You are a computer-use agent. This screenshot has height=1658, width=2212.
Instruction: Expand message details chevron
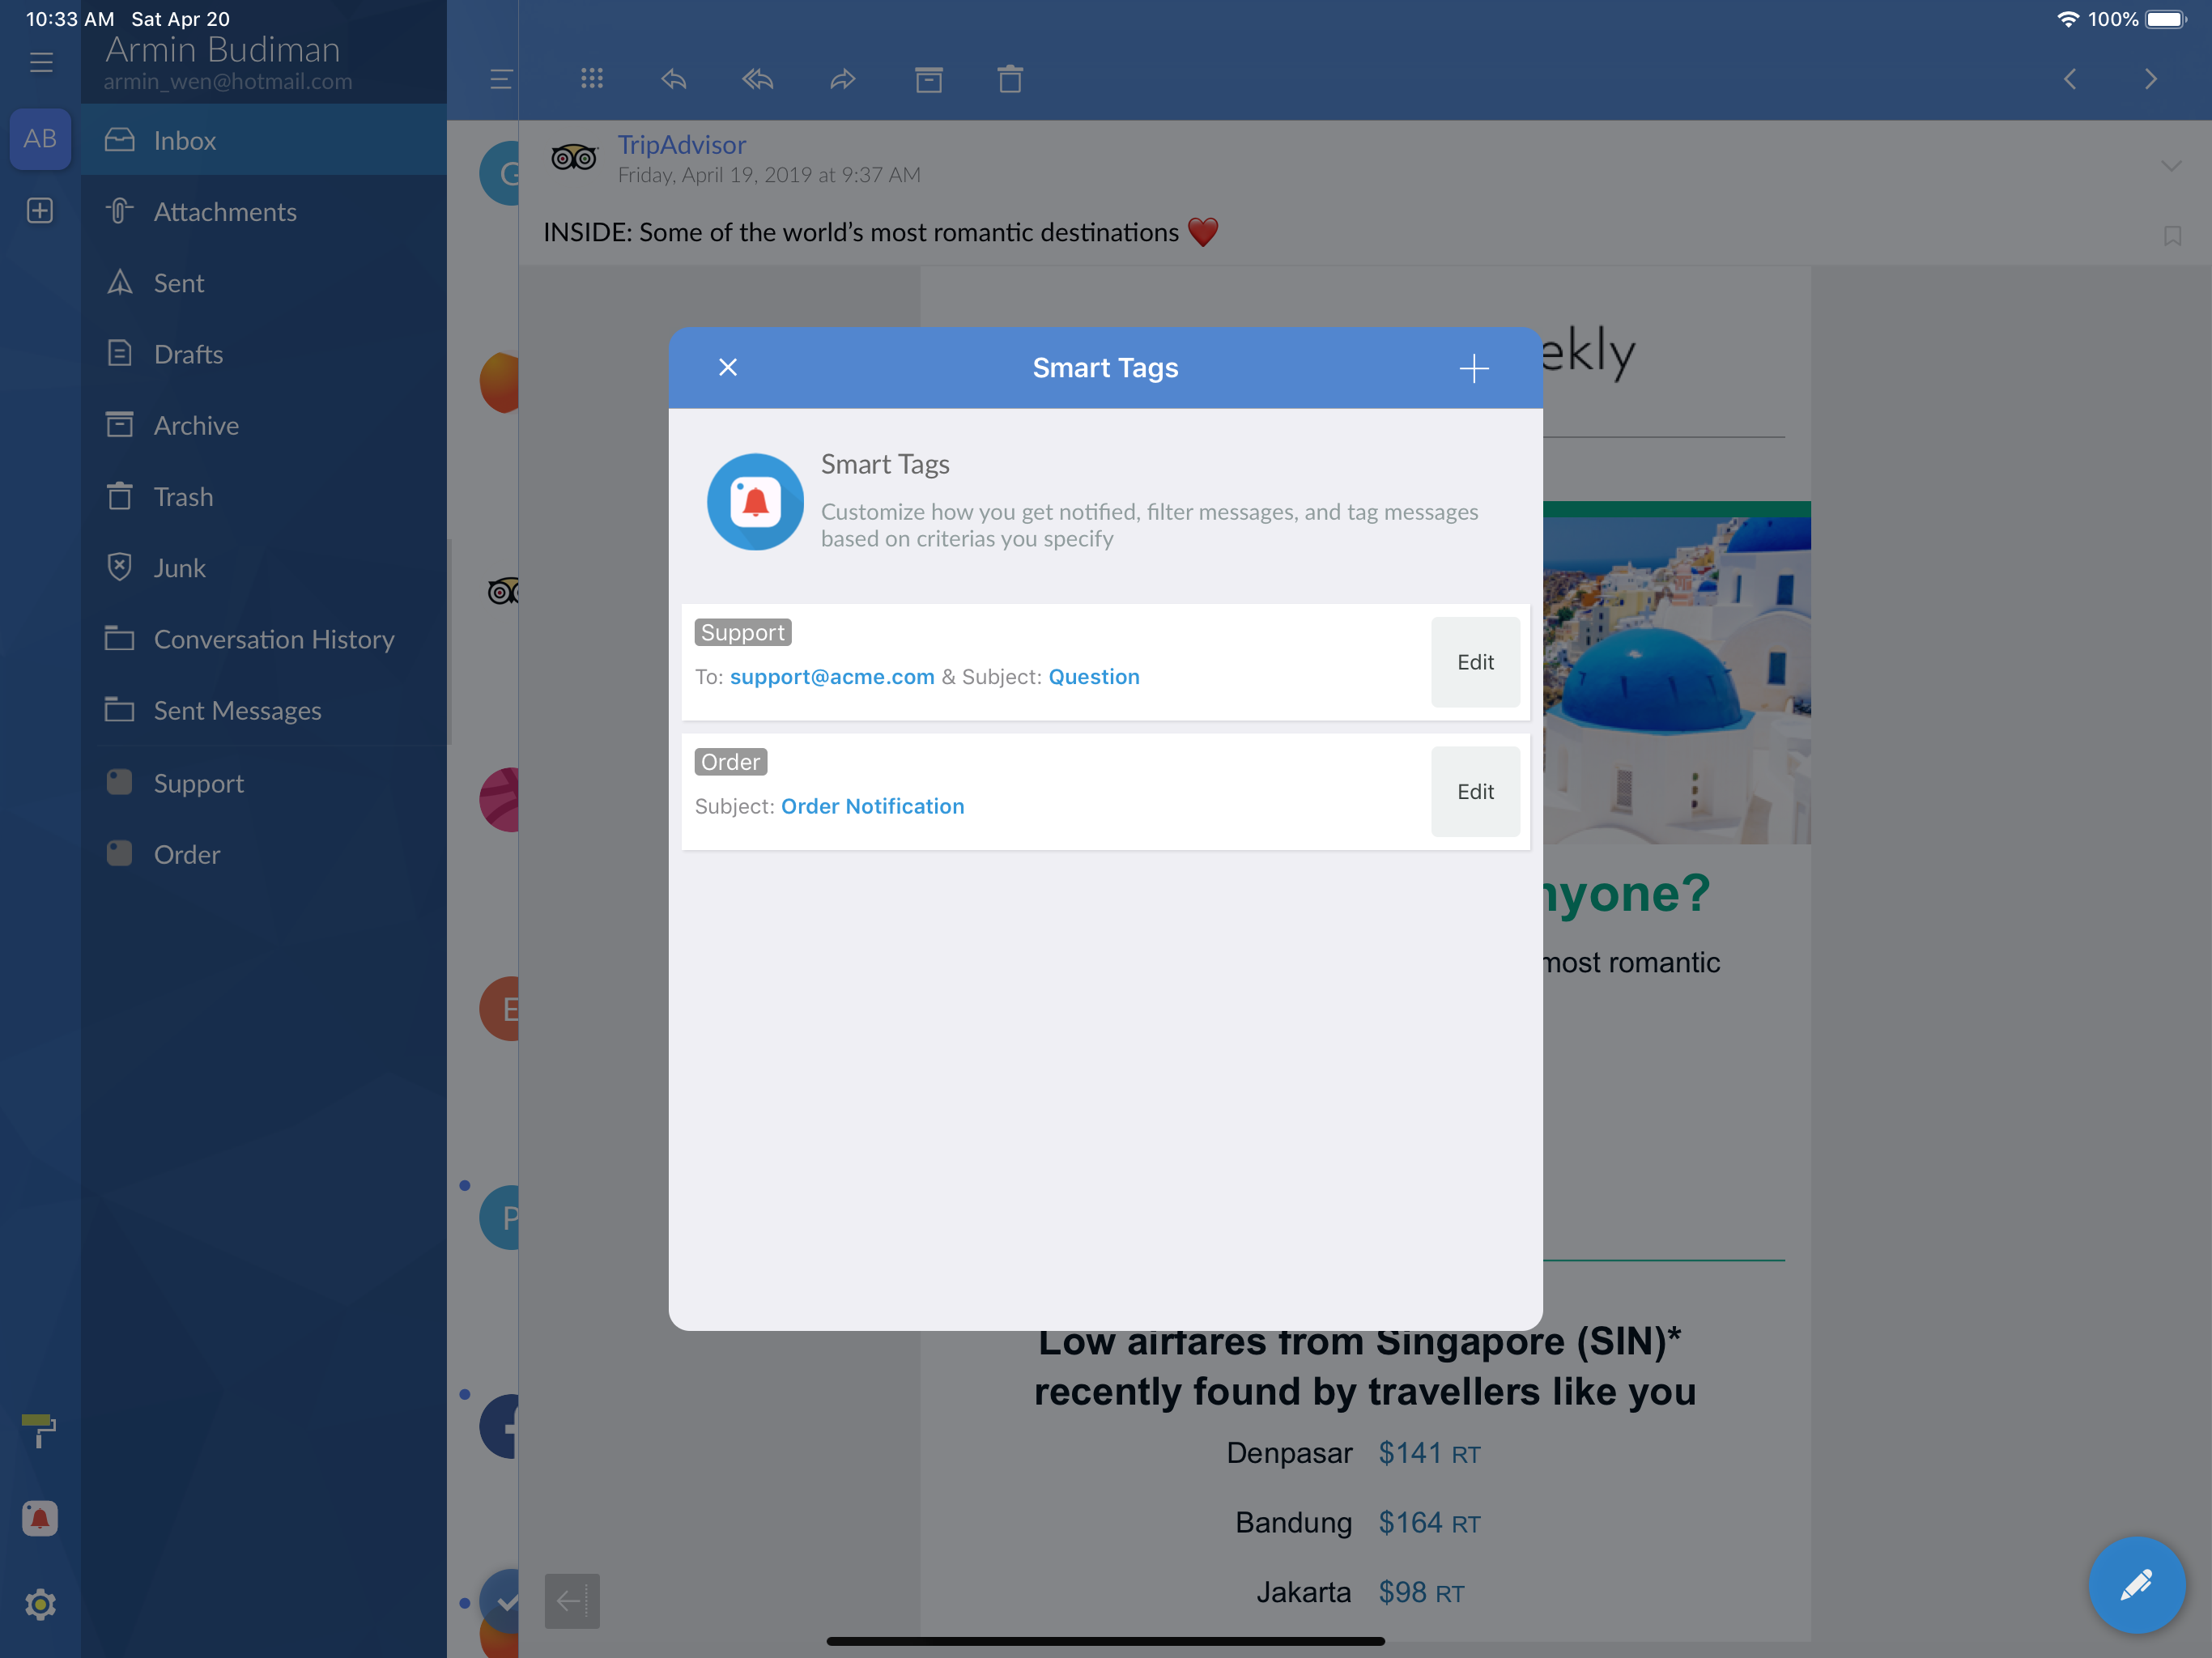pos(2170,166)
